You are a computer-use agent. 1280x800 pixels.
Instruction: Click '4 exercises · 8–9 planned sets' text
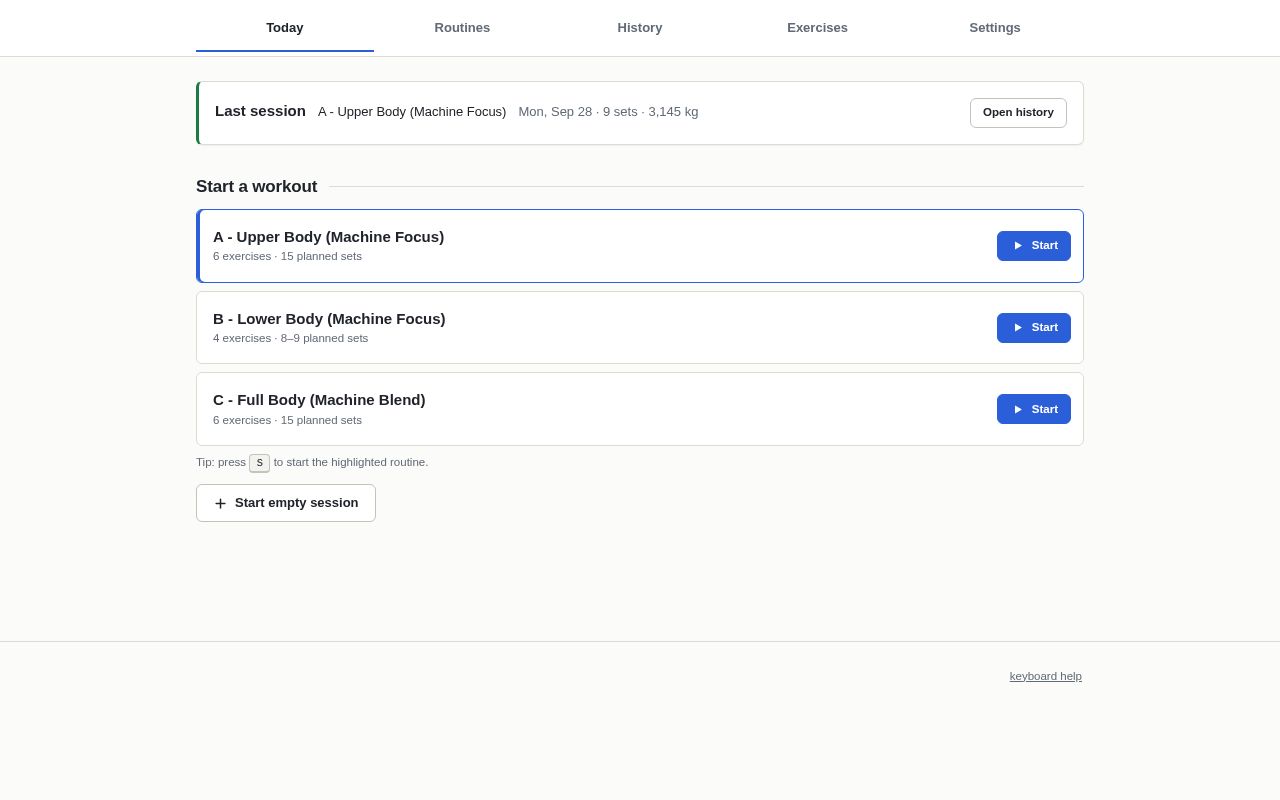point(290,338)
